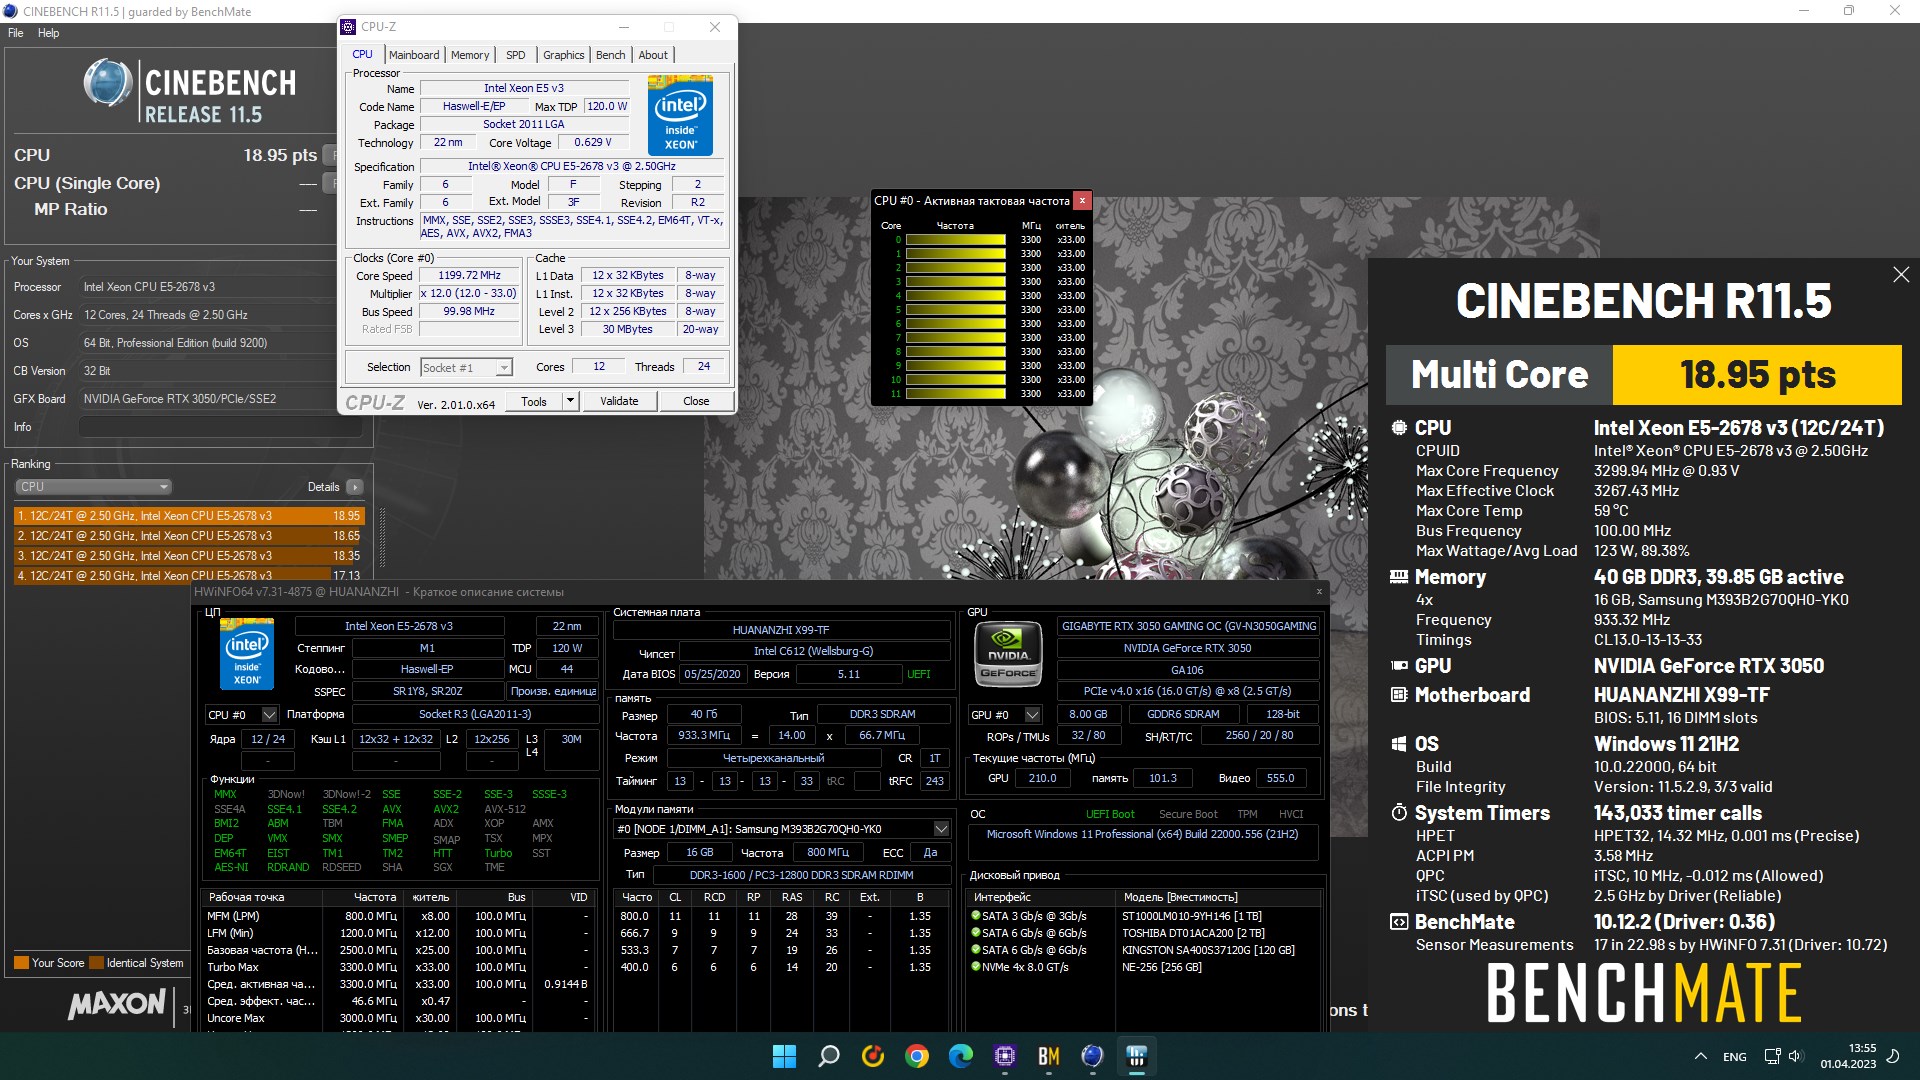Click NVMe NE-256 drive status indicator
Image resolution: width=1920 pixels, height=1080 pixels.
pyautogui.click(x=976, y=966)
